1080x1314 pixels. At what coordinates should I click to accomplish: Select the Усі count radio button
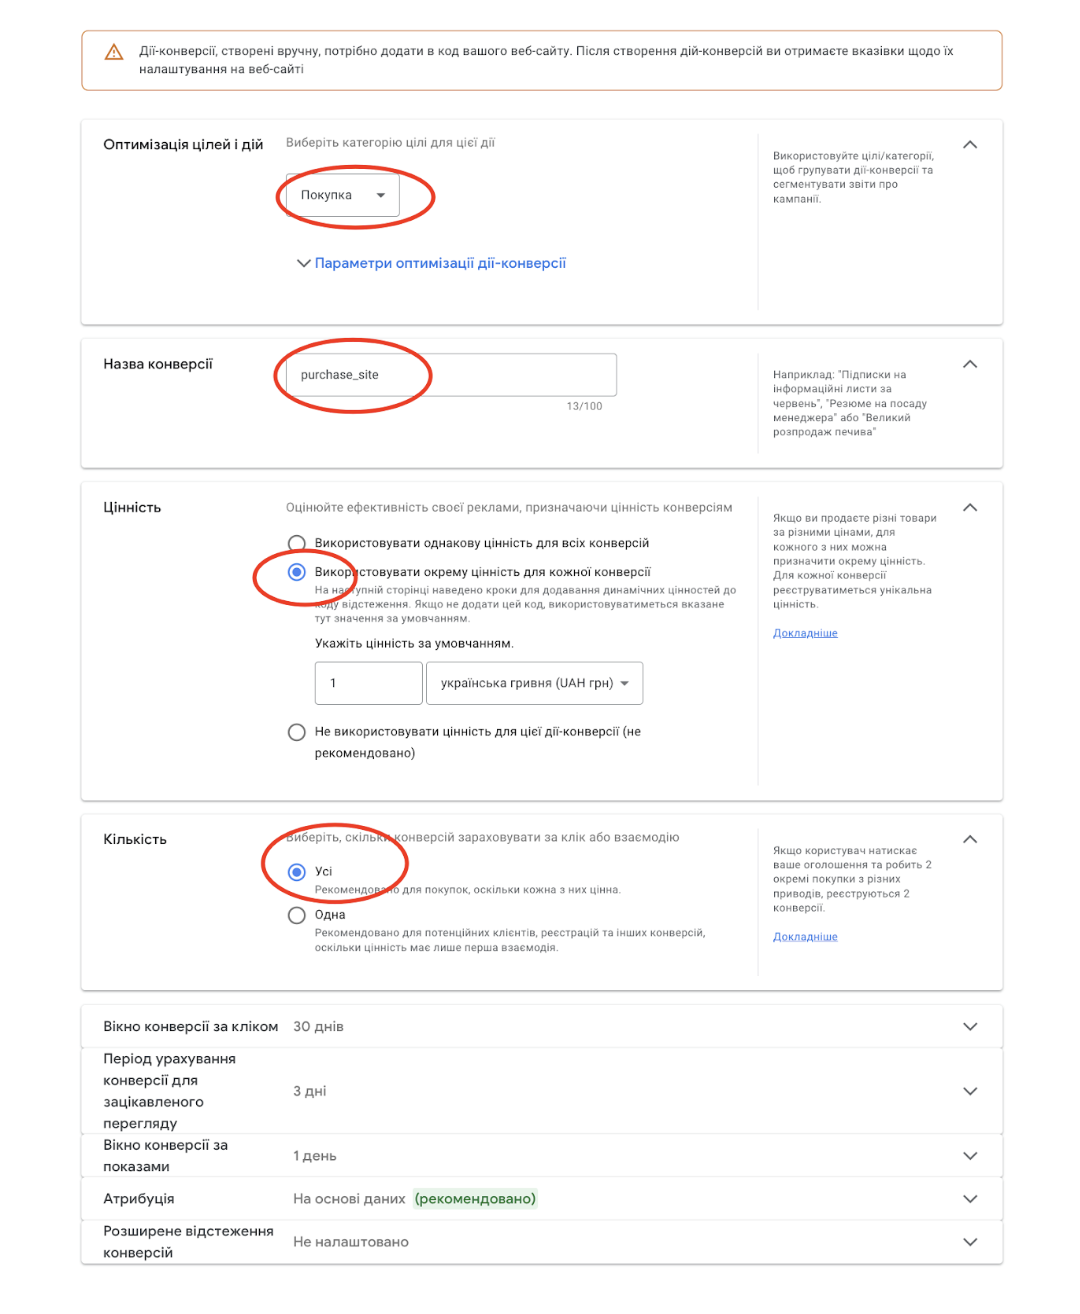(x=297, y=872)
